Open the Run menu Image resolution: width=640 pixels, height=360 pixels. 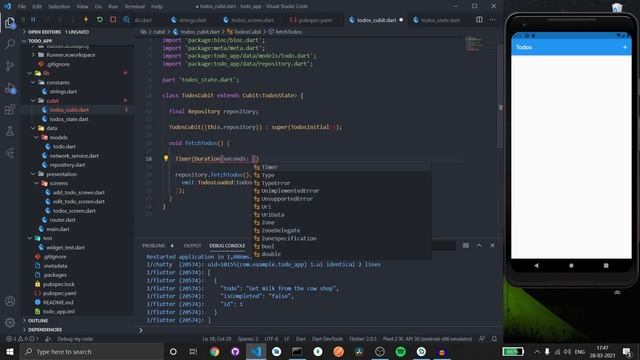(113, 7)
